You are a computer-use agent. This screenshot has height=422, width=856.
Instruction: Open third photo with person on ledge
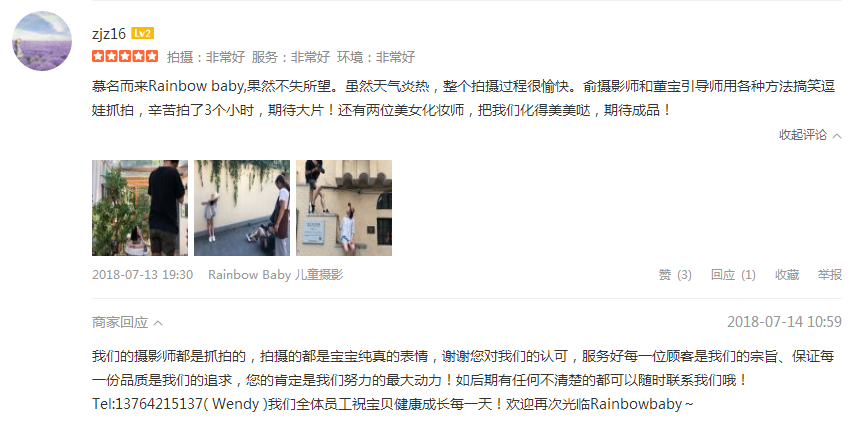click(x=344, y=207)
